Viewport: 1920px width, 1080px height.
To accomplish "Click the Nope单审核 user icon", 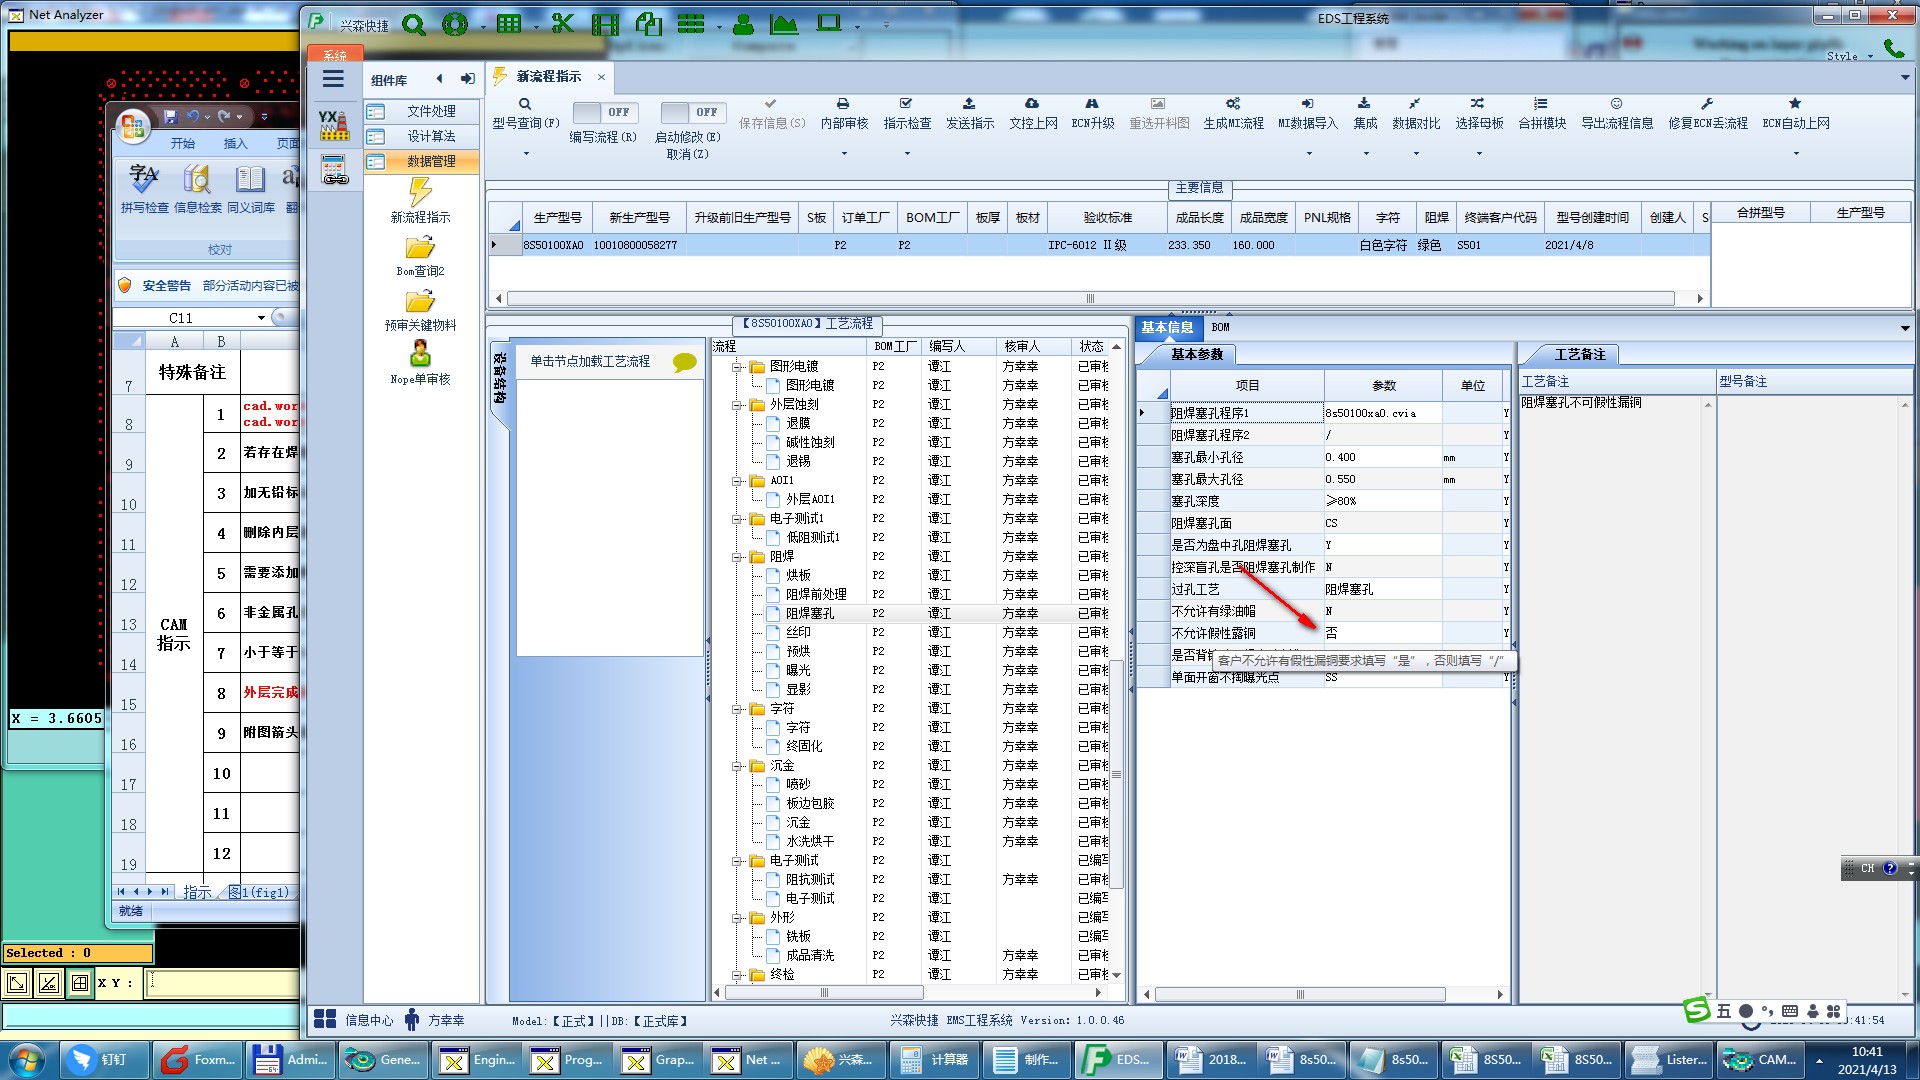I will tap(420, 354).
